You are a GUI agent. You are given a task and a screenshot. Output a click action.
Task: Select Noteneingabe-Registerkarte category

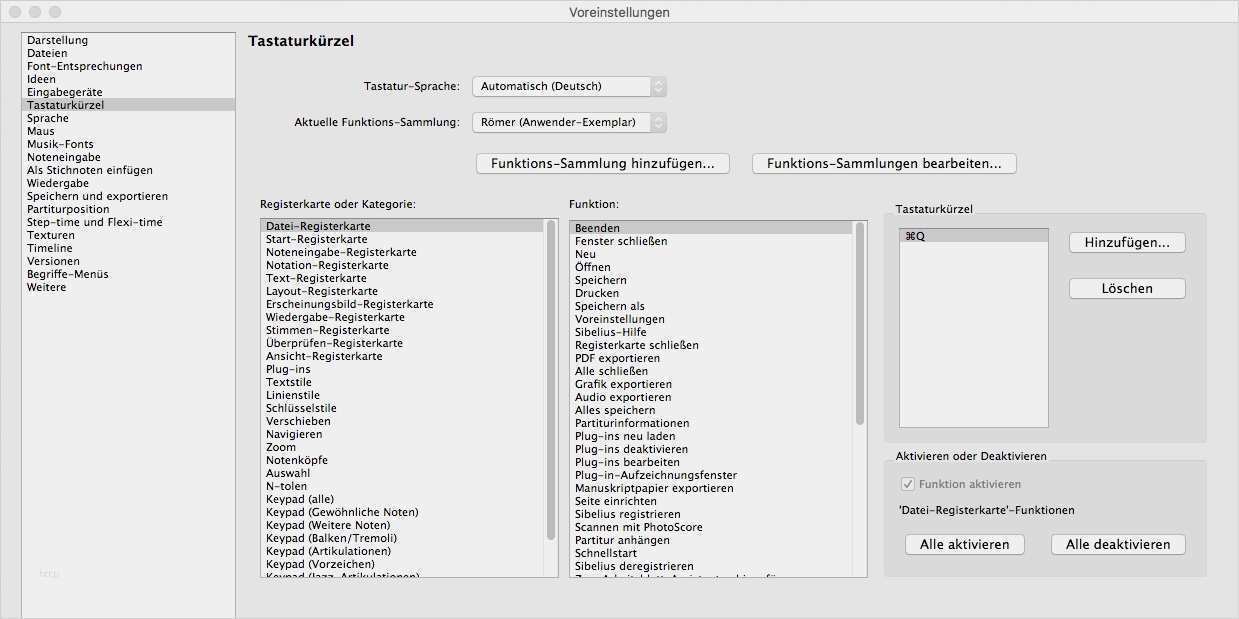tap(403, 253)
